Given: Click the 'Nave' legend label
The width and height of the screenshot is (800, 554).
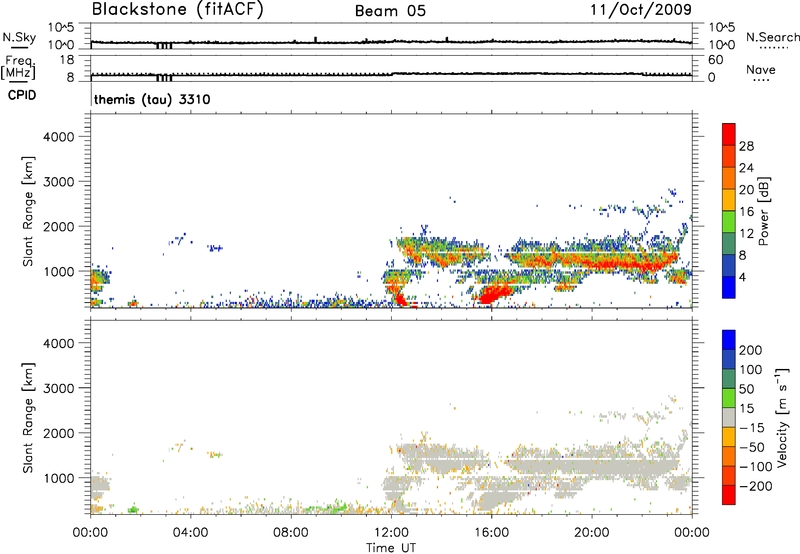Looking at the screenshot, I should coord(761,70).
